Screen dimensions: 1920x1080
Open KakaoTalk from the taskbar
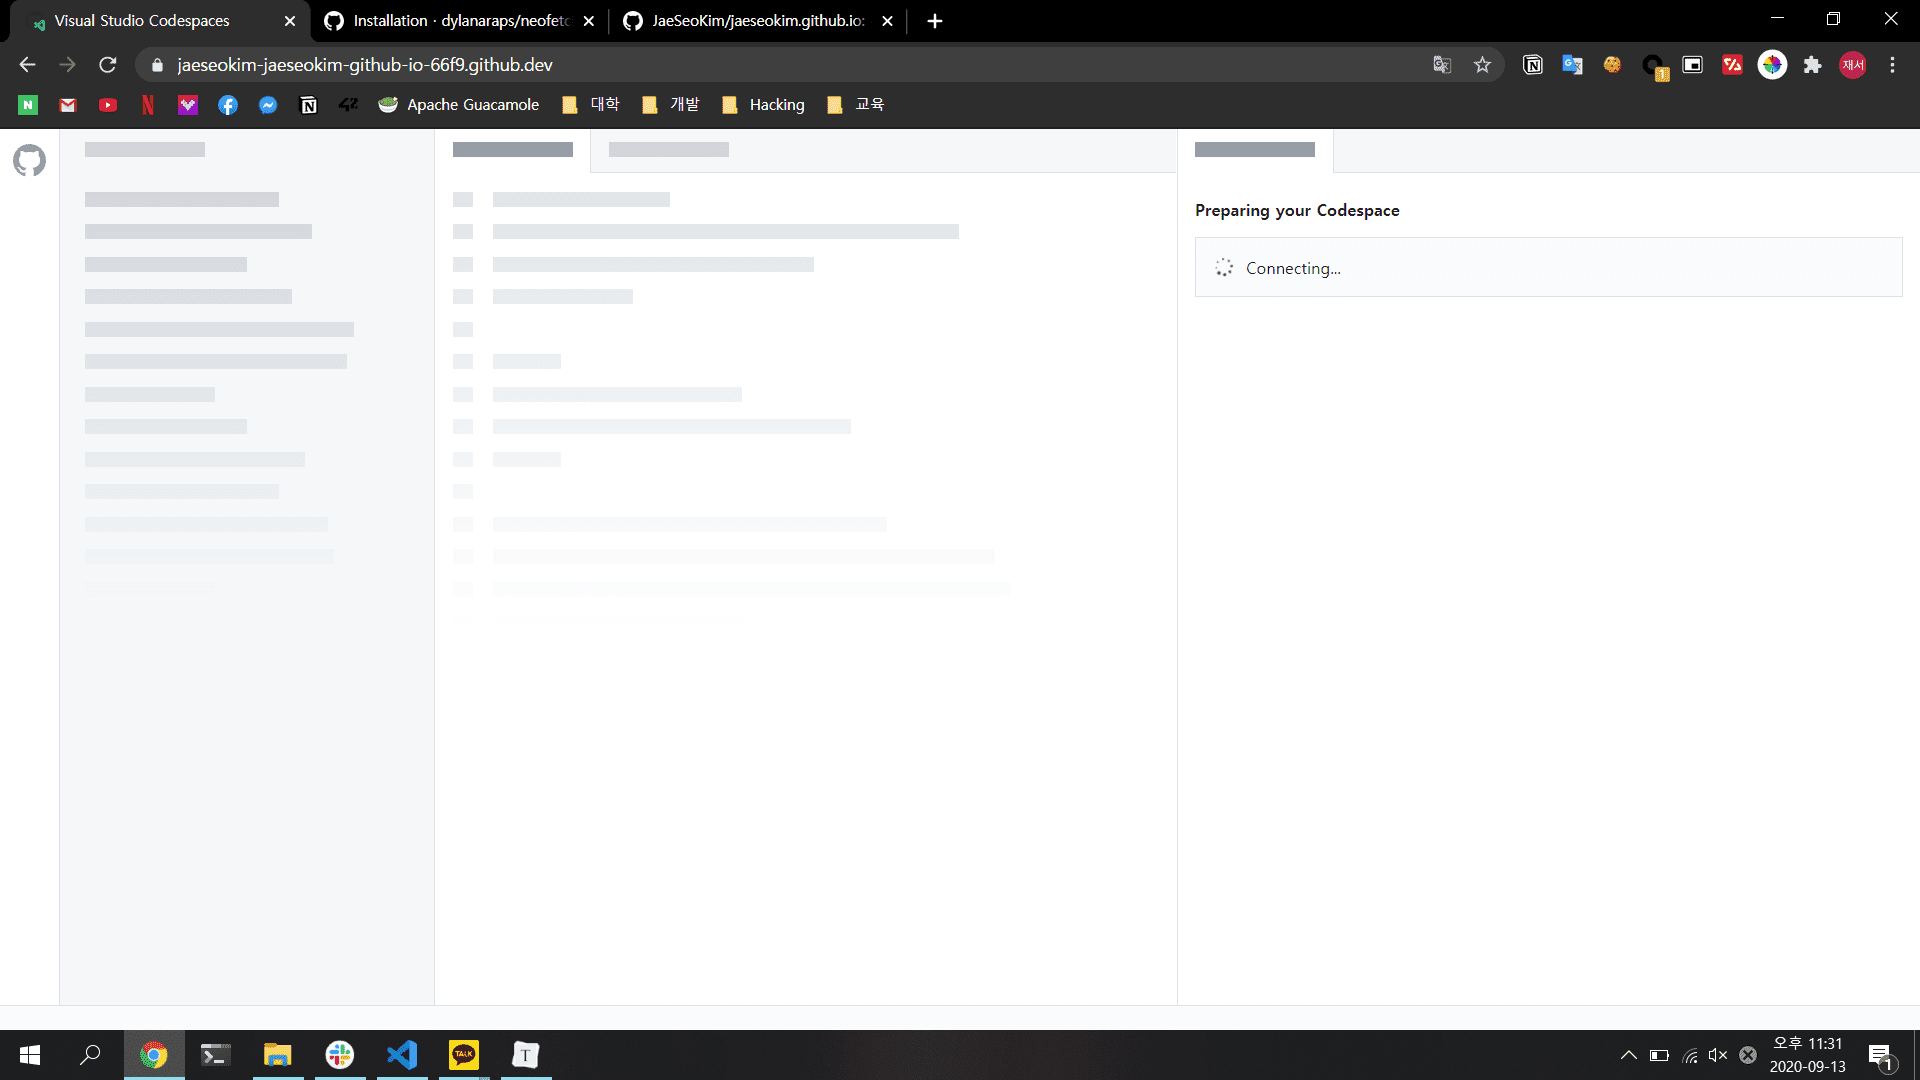click(x=464, y=1055)
